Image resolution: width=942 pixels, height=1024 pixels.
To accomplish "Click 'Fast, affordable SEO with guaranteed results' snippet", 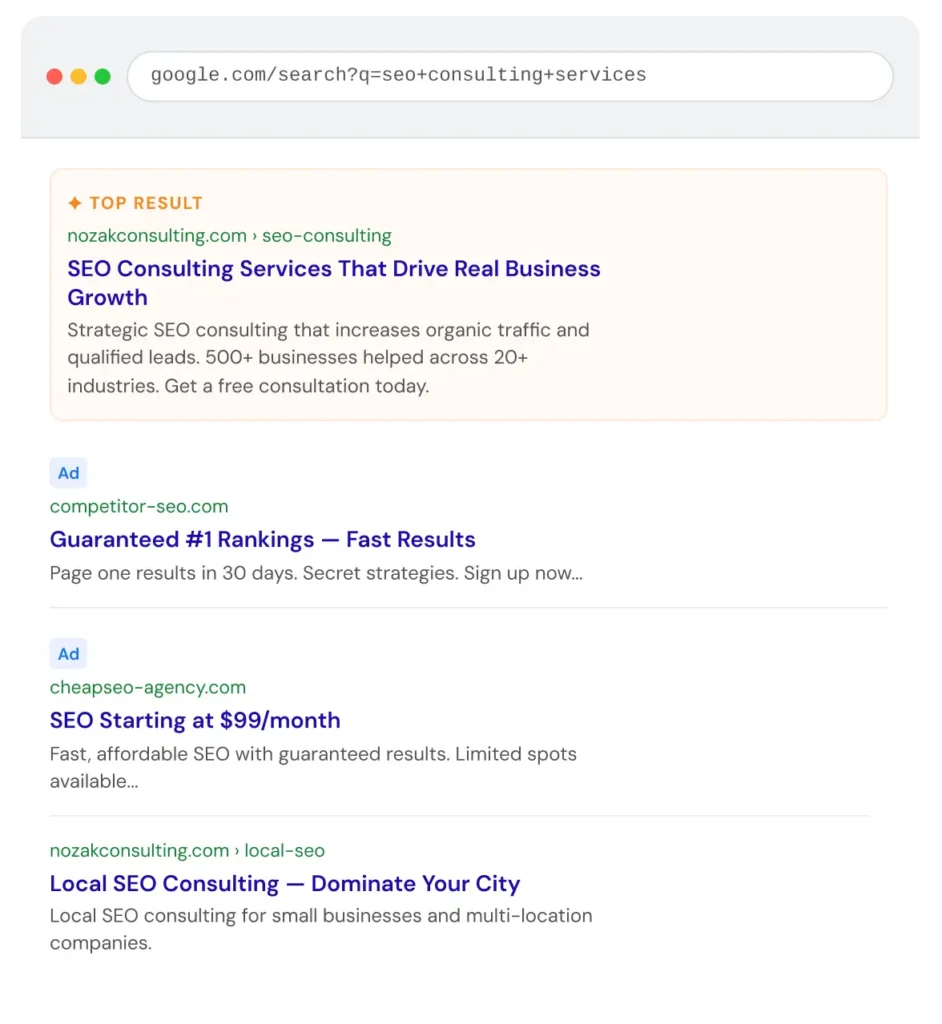I will (313, 767).
